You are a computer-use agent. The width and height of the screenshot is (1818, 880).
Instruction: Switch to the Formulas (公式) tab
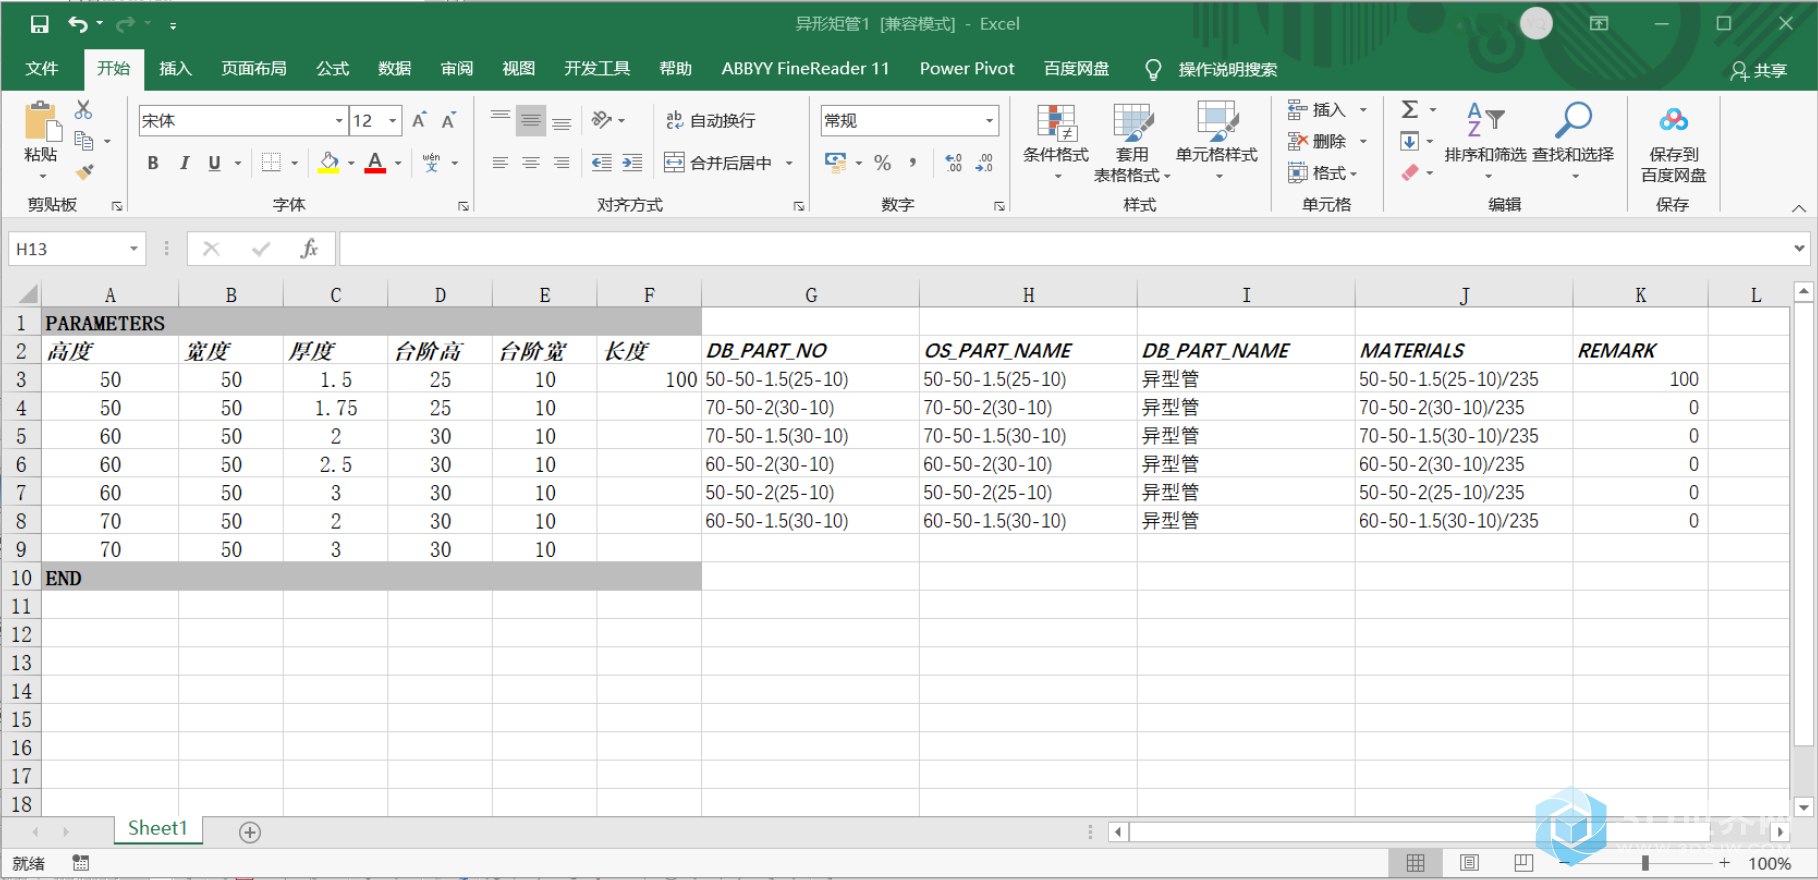[x=333, y=69]
